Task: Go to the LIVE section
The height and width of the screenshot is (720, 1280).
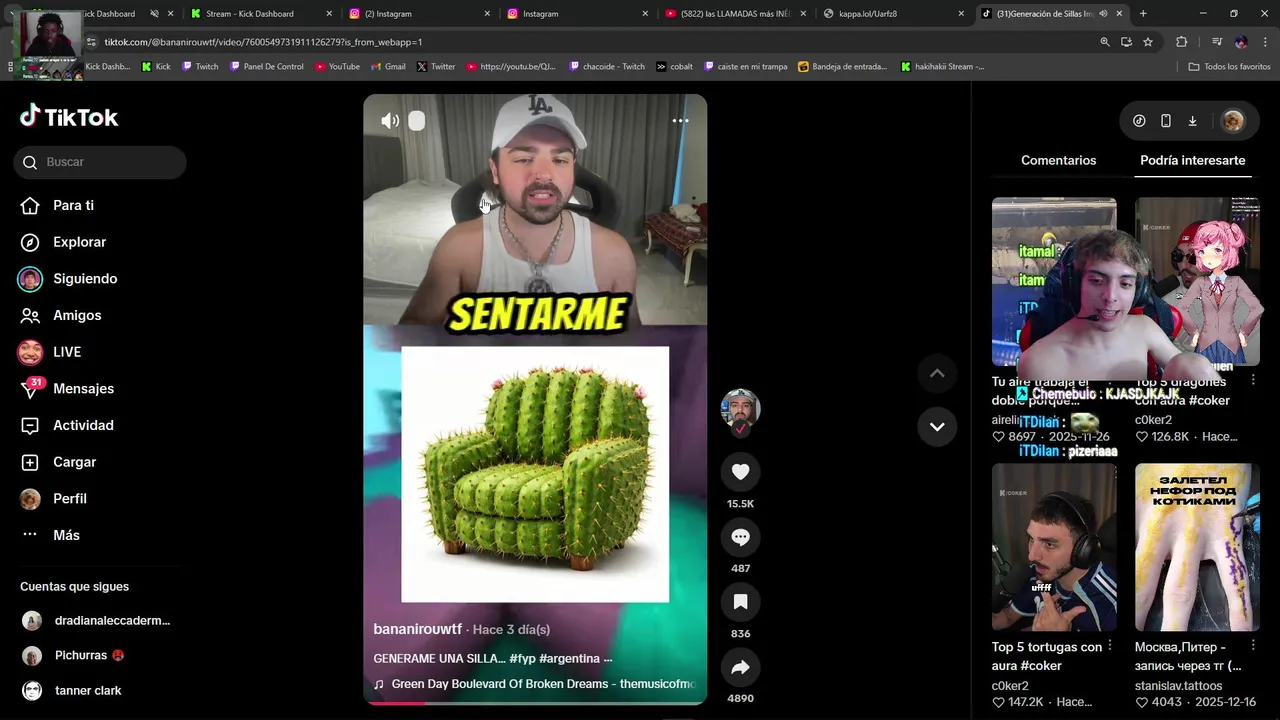Action: [x=50, y=352]
